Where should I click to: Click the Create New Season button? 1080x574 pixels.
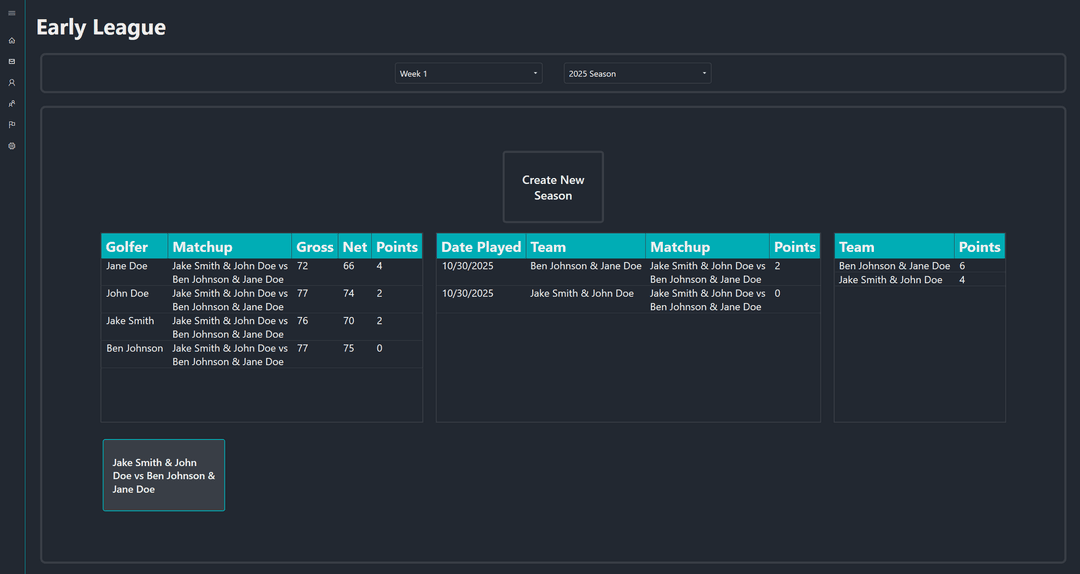(x=553, y=187)
